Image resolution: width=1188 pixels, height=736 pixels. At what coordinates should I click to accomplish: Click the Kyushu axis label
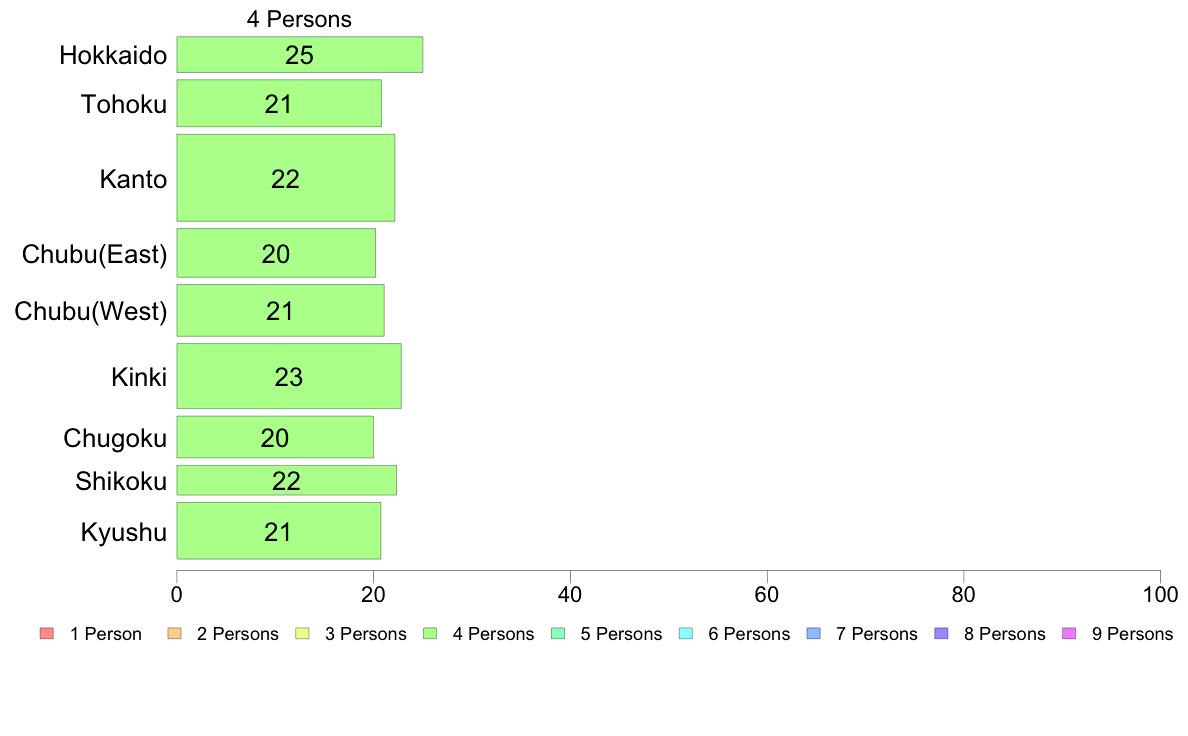coord(123,532)
